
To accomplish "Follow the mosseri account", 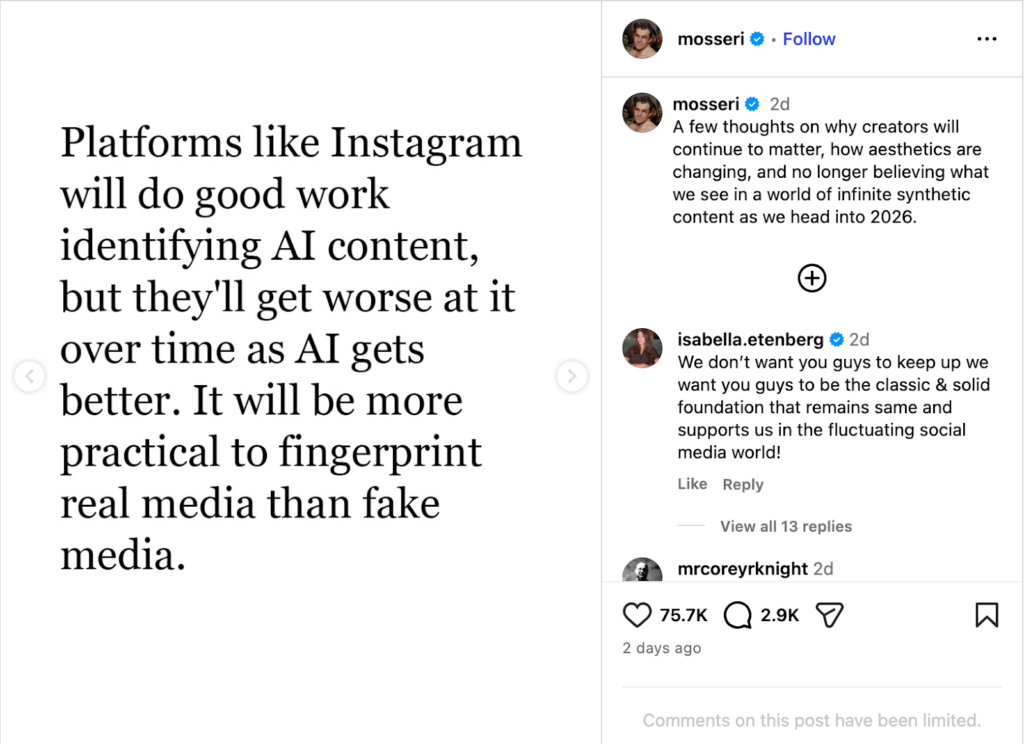I will point(809,39).
